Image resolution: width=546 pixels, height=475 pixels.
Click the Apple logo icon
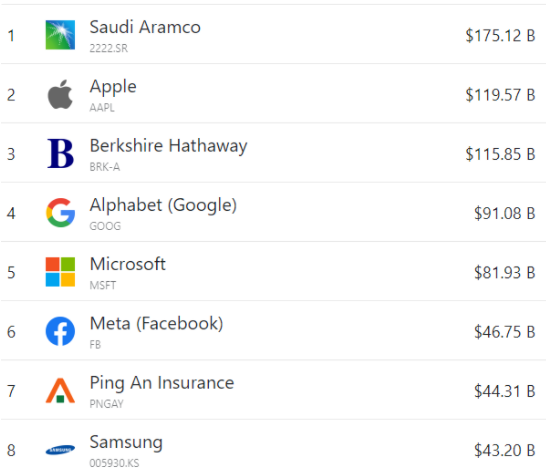click(60, 94)
